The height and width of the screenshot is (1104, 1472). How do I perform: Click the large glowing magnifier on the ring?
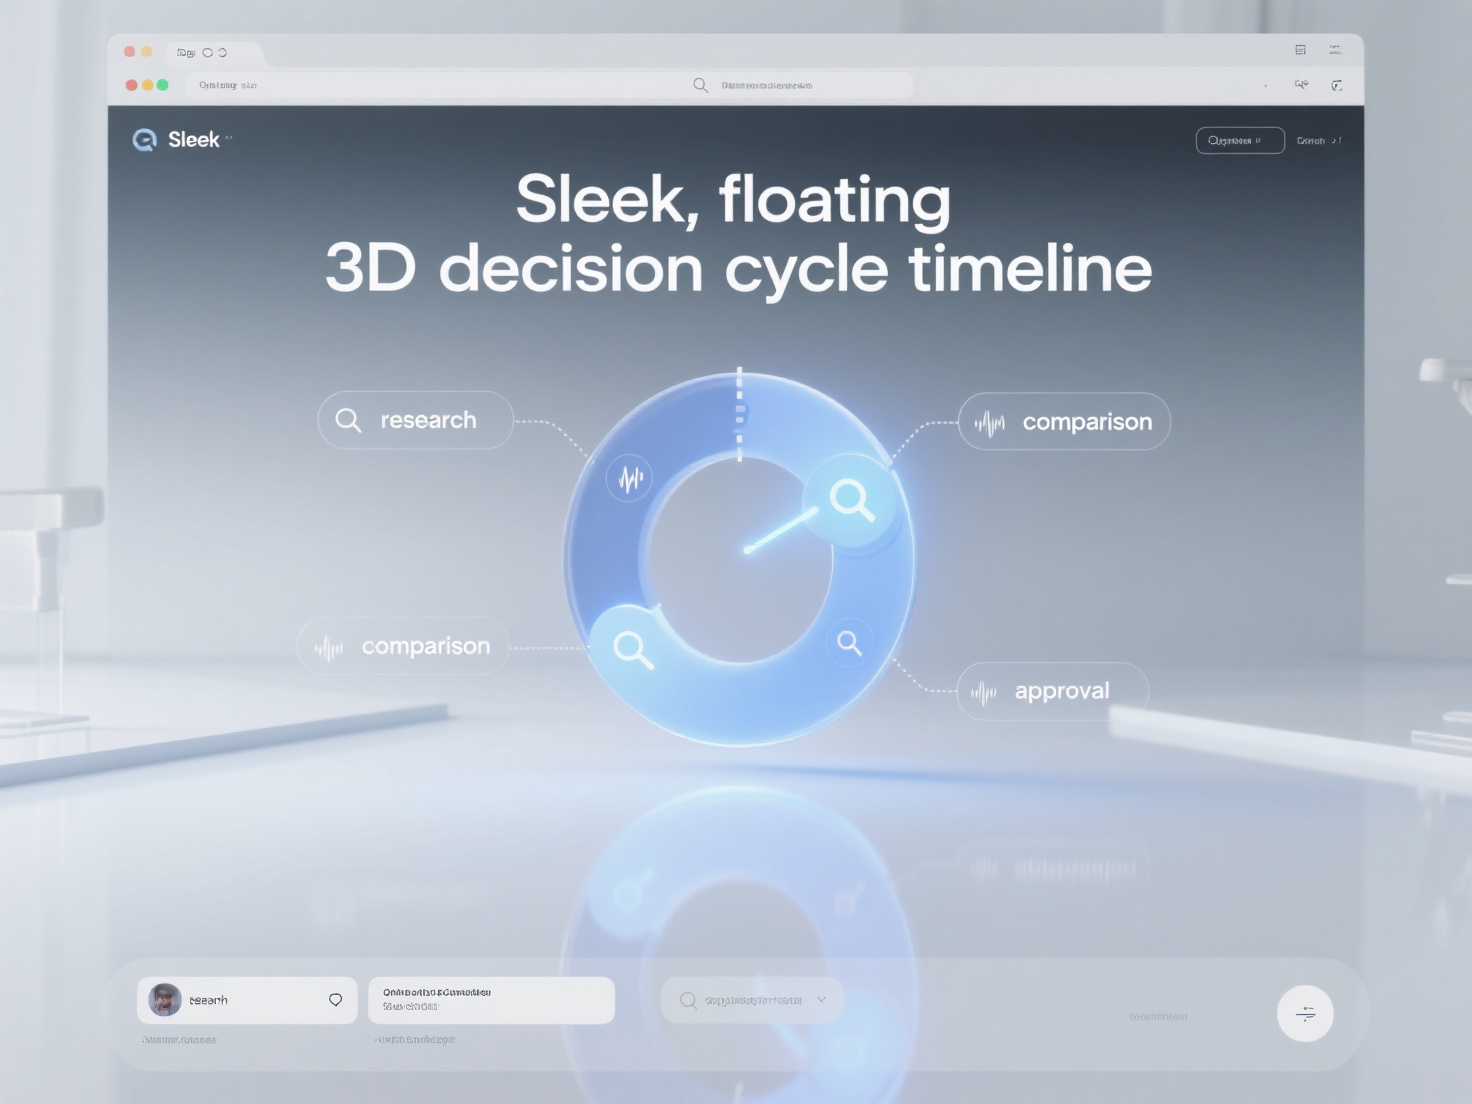click(x=851, y=498)
